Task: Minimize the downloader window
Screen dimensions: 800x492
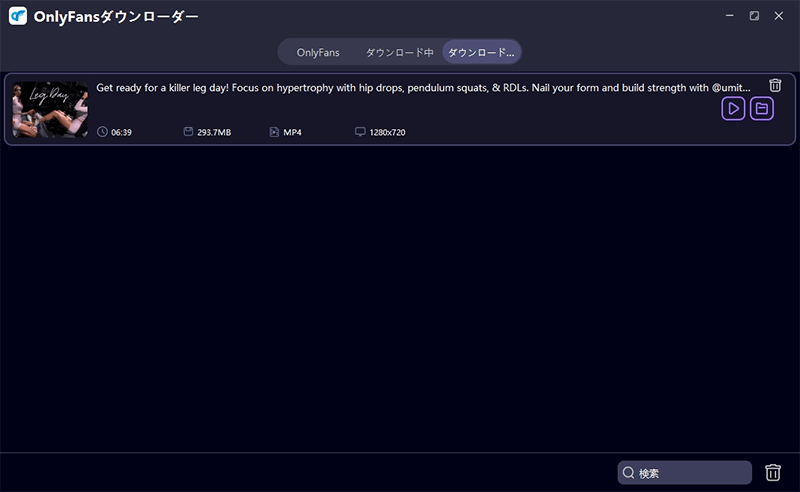Action: click(729, 16)
